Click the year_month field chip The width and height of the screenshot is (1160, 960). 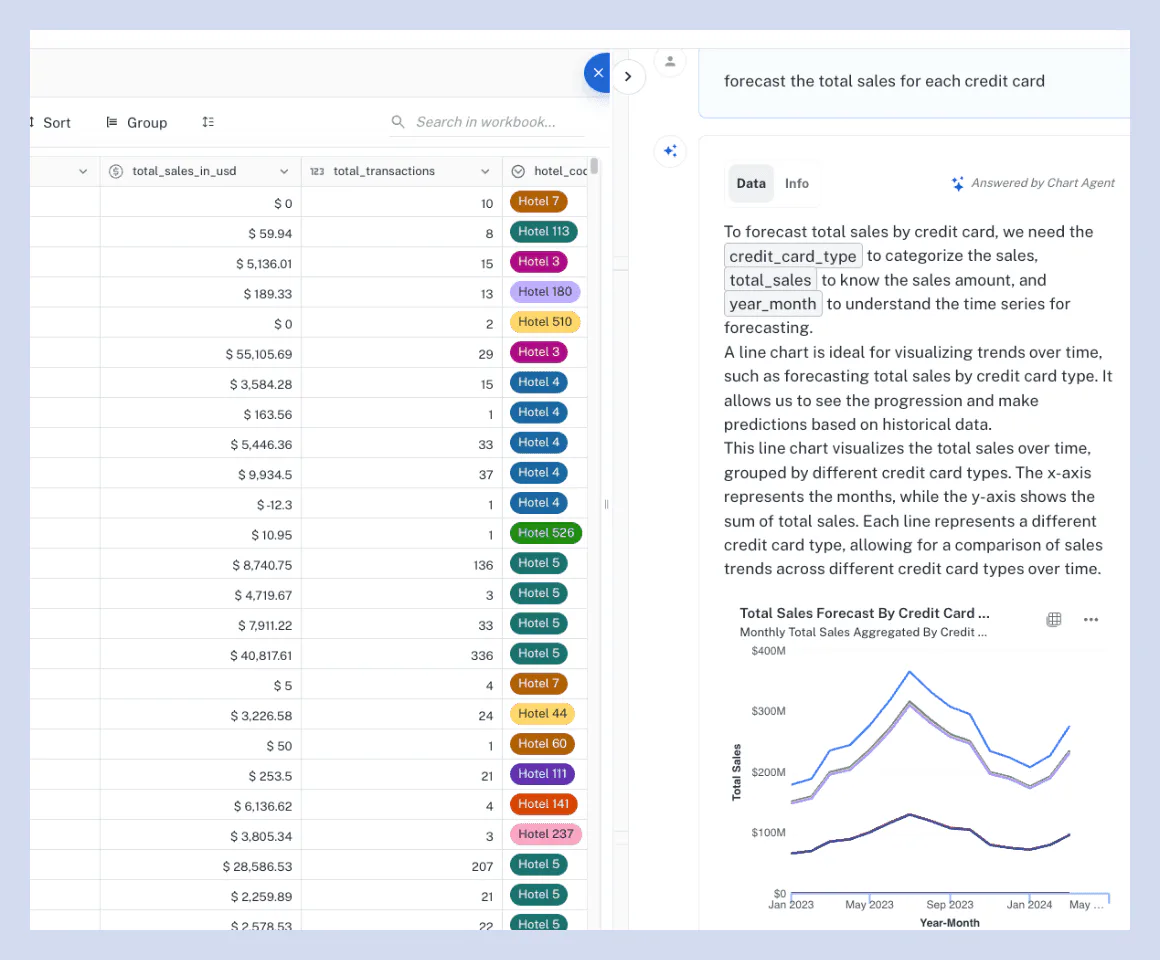(x=772, y=304)
